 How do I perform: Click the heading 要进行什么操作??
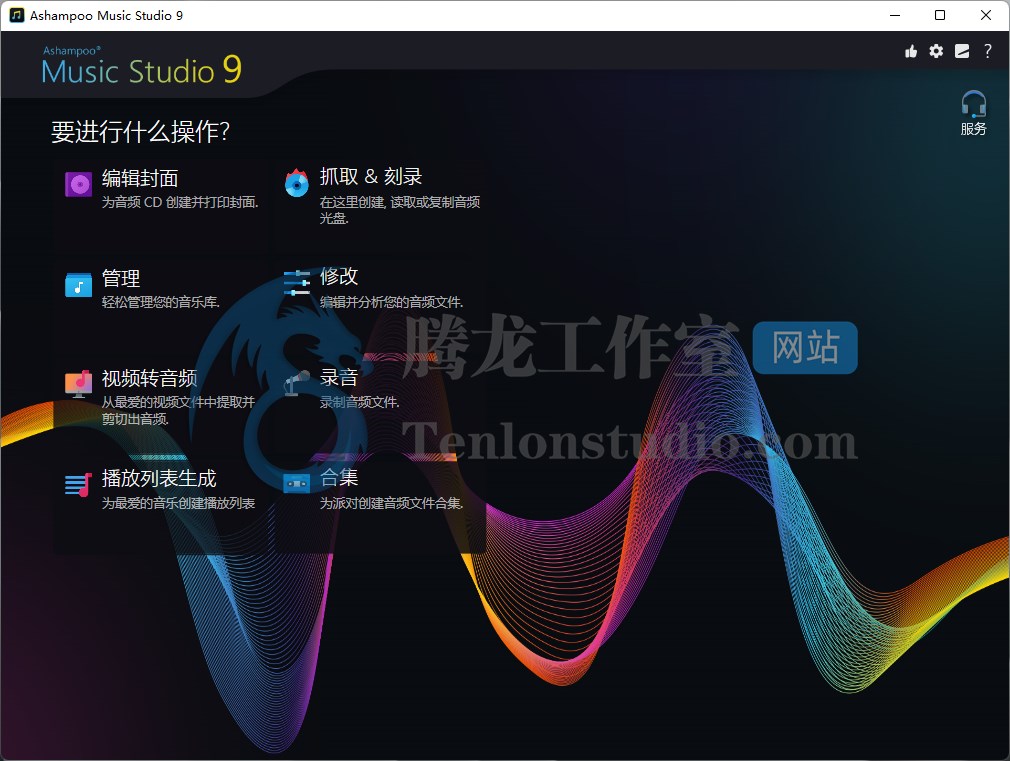pos(140,131)
